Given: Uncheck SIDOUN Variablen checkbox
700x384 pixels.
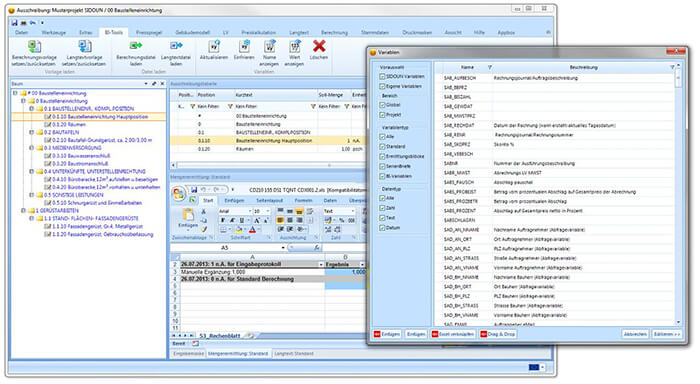Looking at the screenshot, I should 382,76.
